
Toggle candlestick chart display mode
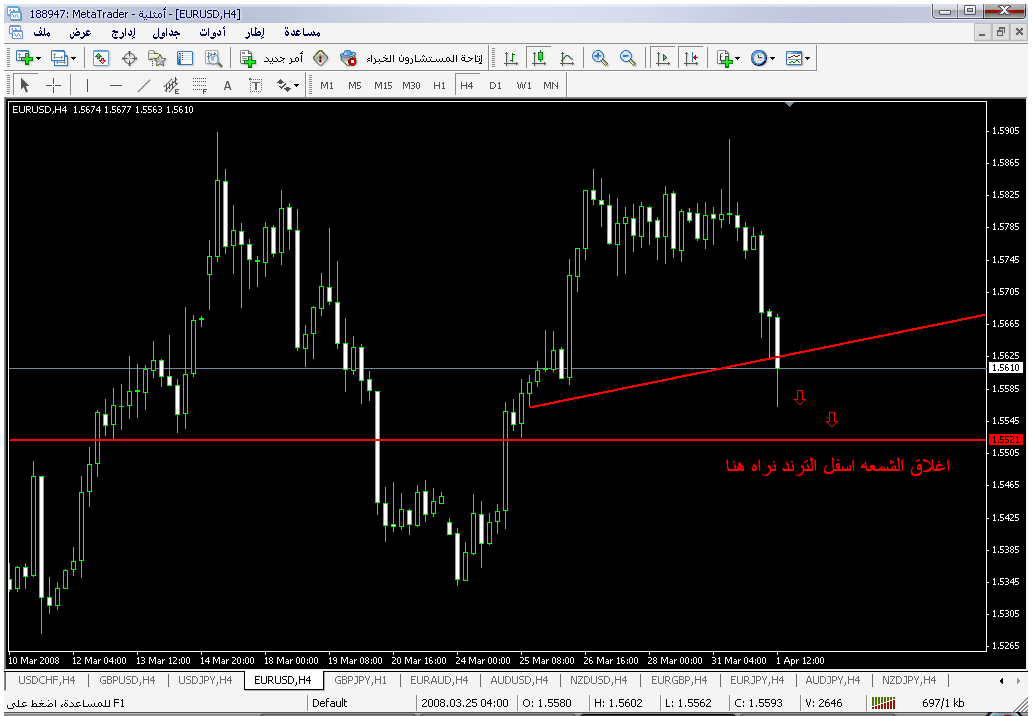tap(539, 58)
